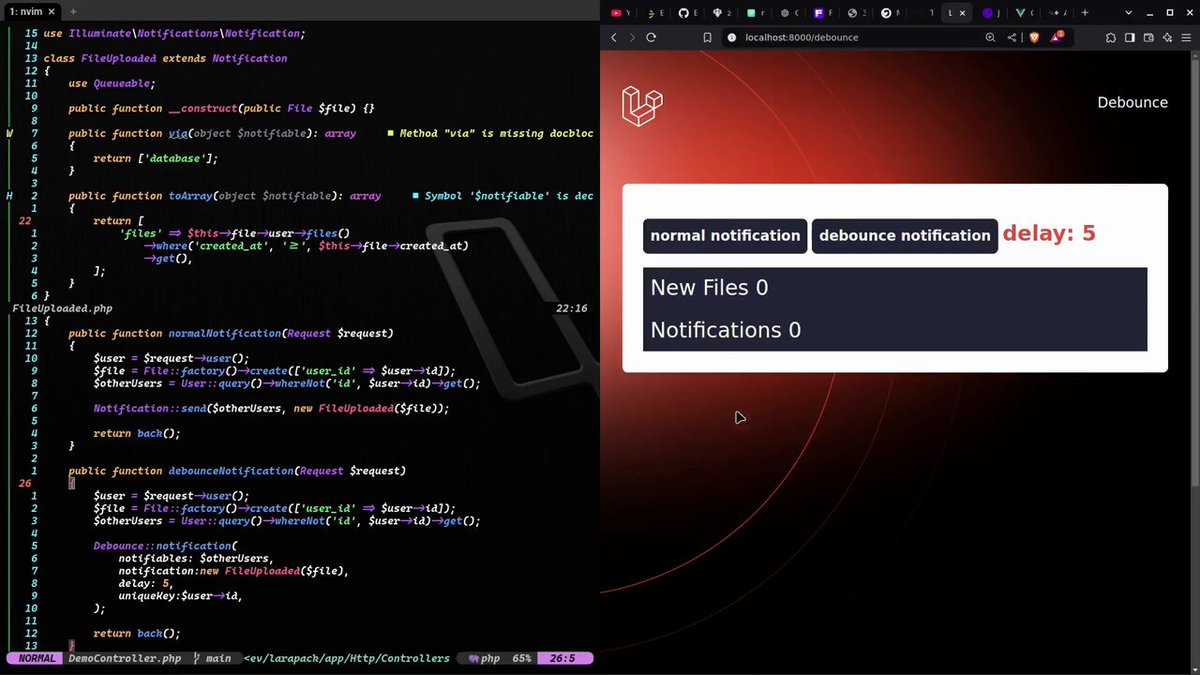Screen dimensions: 1200x675
Task: Place cursor on 'class FileUploaded extends Notification'
Action: pos(165,58)
